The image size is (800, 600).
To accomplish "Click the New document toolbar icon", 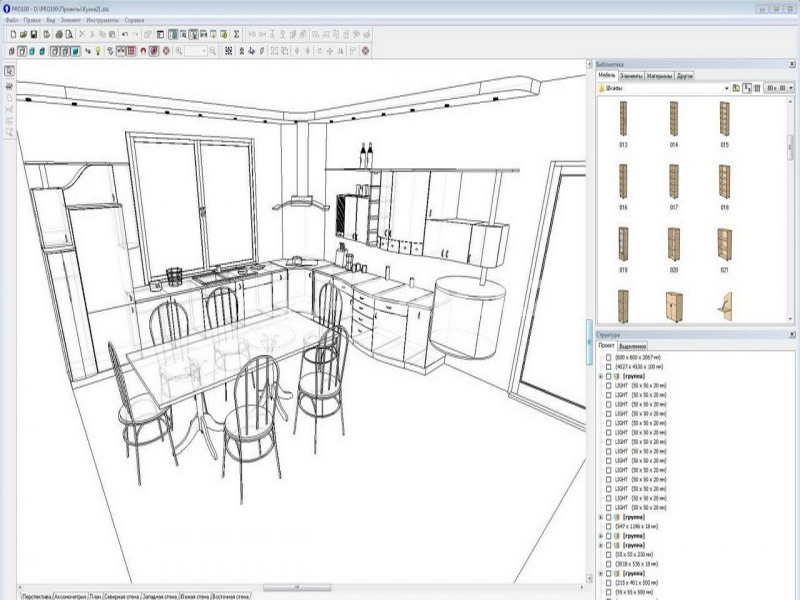I will (x=13, y=35).
